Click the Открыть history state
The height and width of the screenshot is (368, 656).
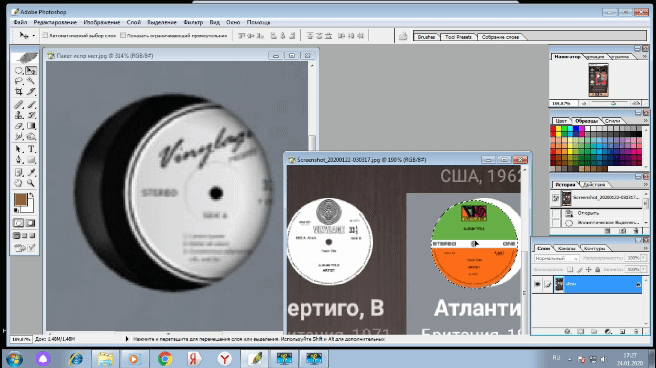tap(588, 213)
